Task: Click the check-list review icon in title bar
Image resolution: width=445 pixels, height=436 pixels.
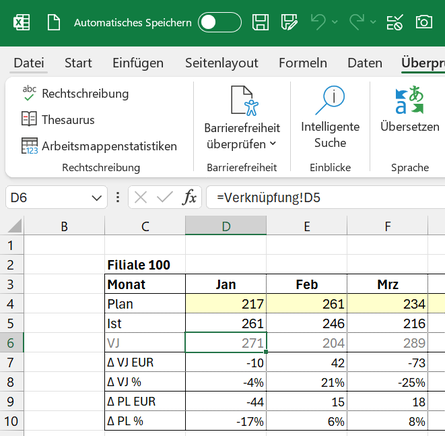Action: coord(395,23)
